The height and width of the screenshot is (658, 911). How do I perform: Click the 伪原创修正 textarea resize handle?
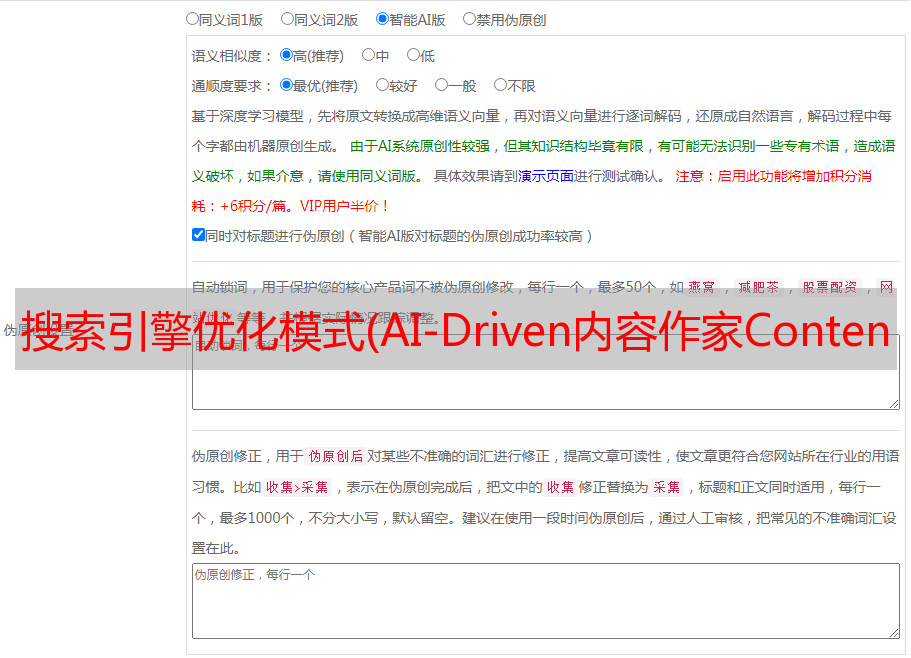tap(894, 634)
